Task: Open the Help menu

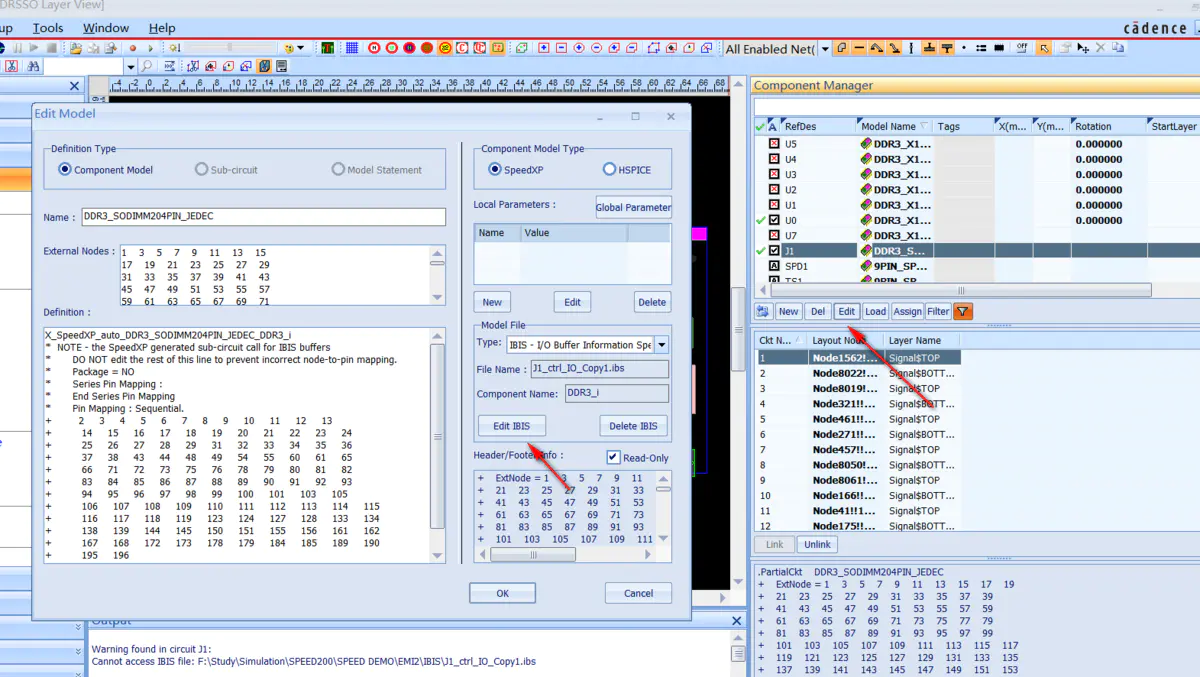Action: click(162, 28)
